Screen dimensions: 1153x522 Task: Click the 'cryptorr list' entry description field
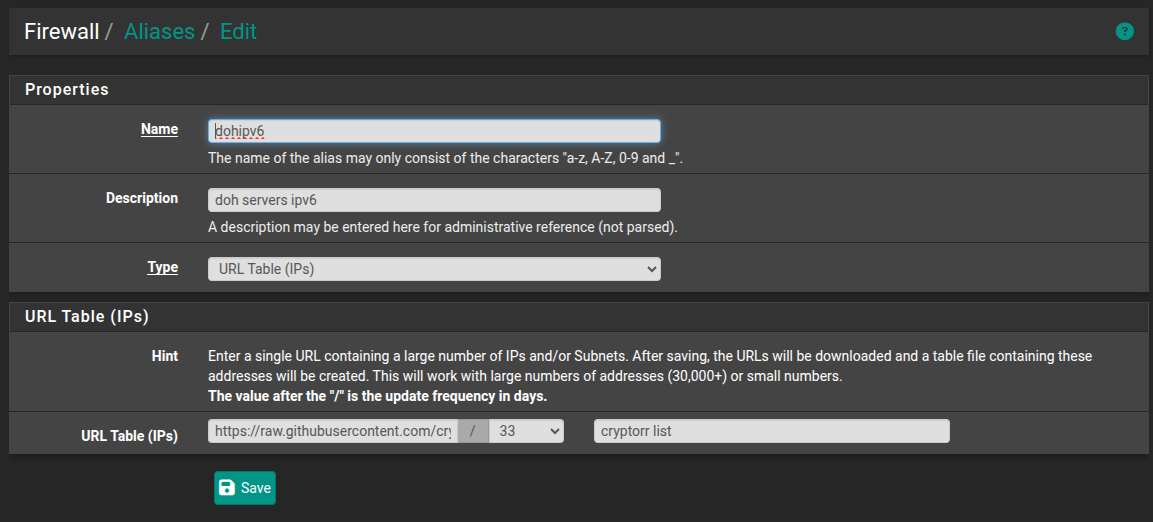771,431
